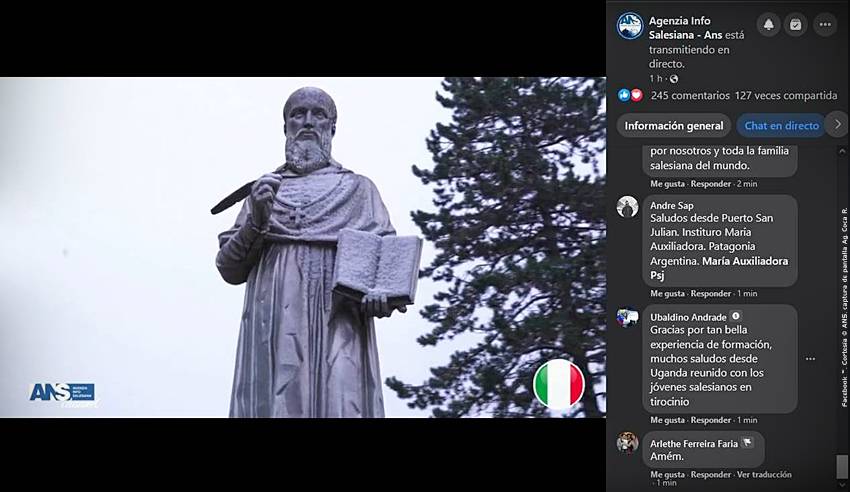Click the María Auxiliadora Psj tagged link
Screen dimensions: 850x492
tap(719, 268)
